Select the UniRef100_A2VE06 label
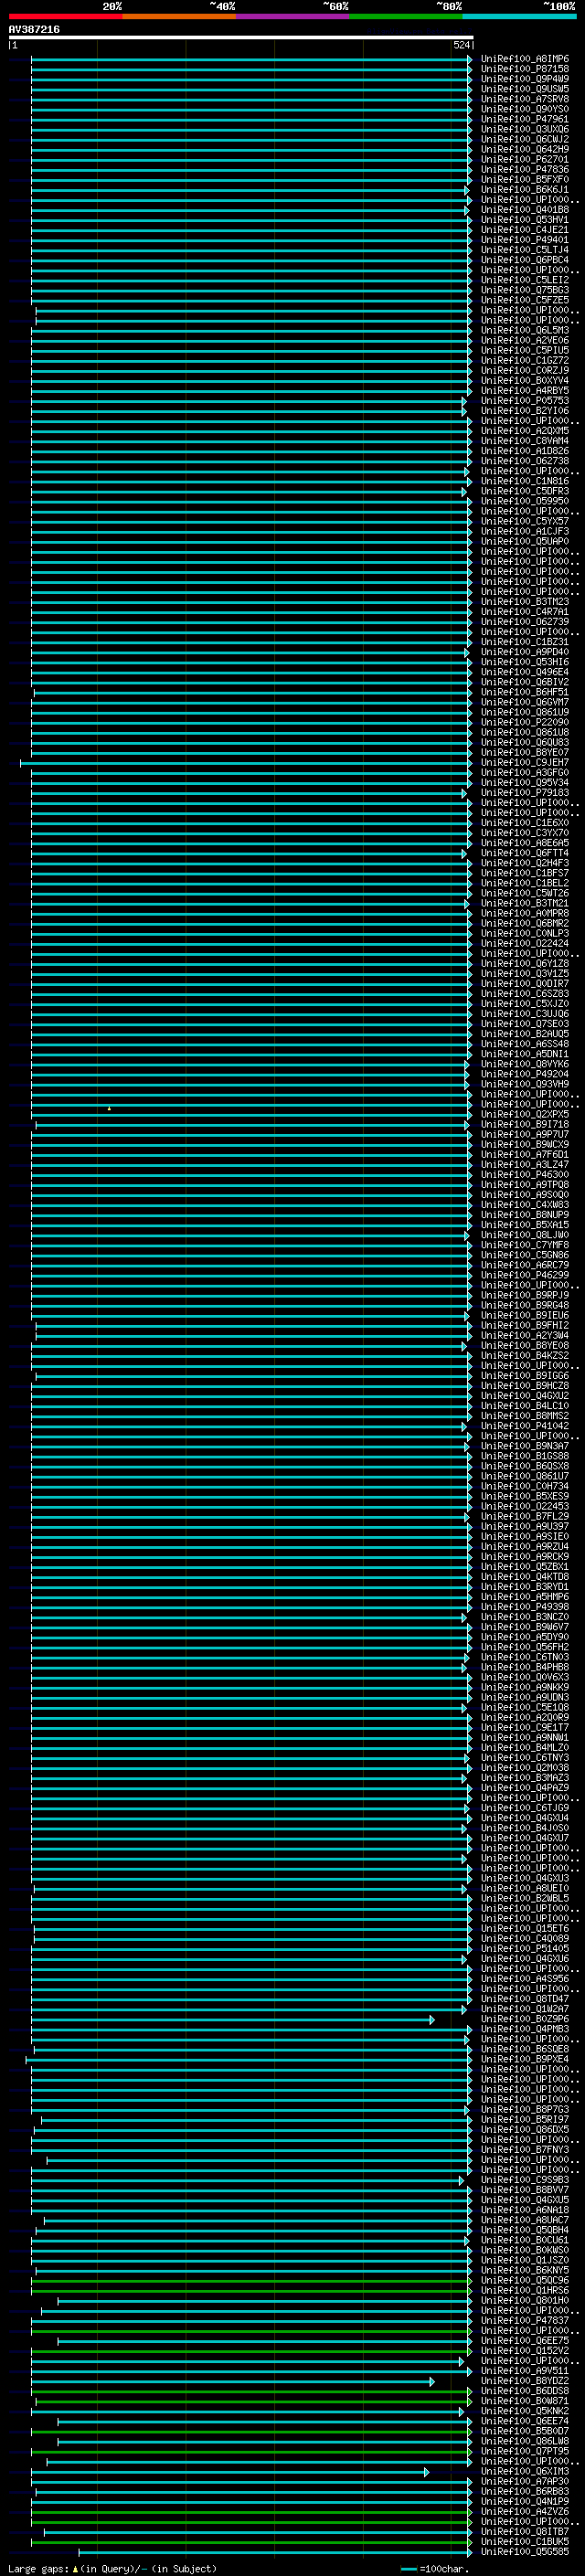The width and height of the screenshot is (585, 2576). pos(524,340)
